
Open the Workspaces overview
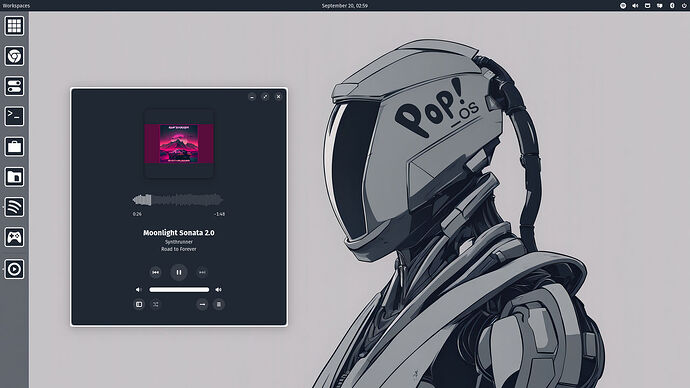pyautogui.click(x=16, y=6)
